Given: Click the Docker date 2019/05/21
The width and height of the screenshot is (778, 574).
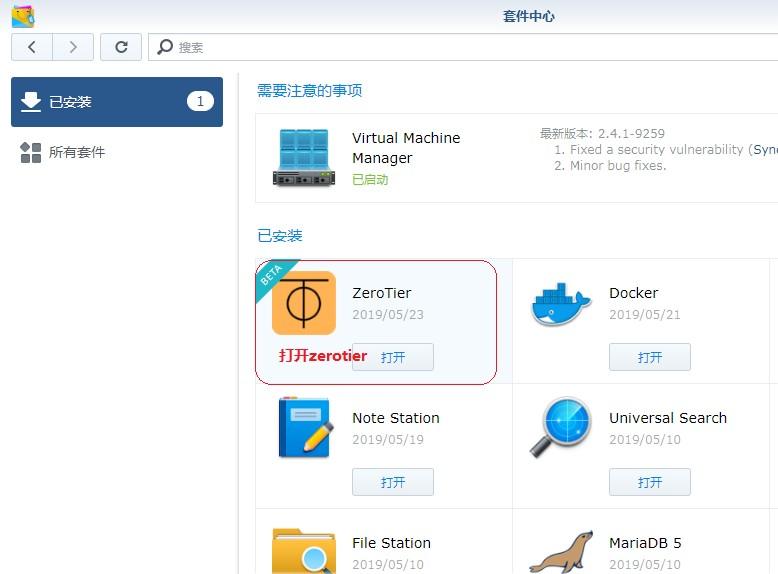Looking at the screenshot, I should pos(645,315).
